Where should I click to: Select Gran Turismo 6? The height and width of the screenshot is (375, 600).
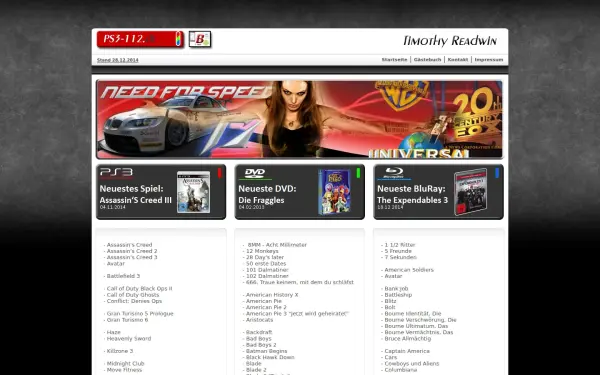126,320
